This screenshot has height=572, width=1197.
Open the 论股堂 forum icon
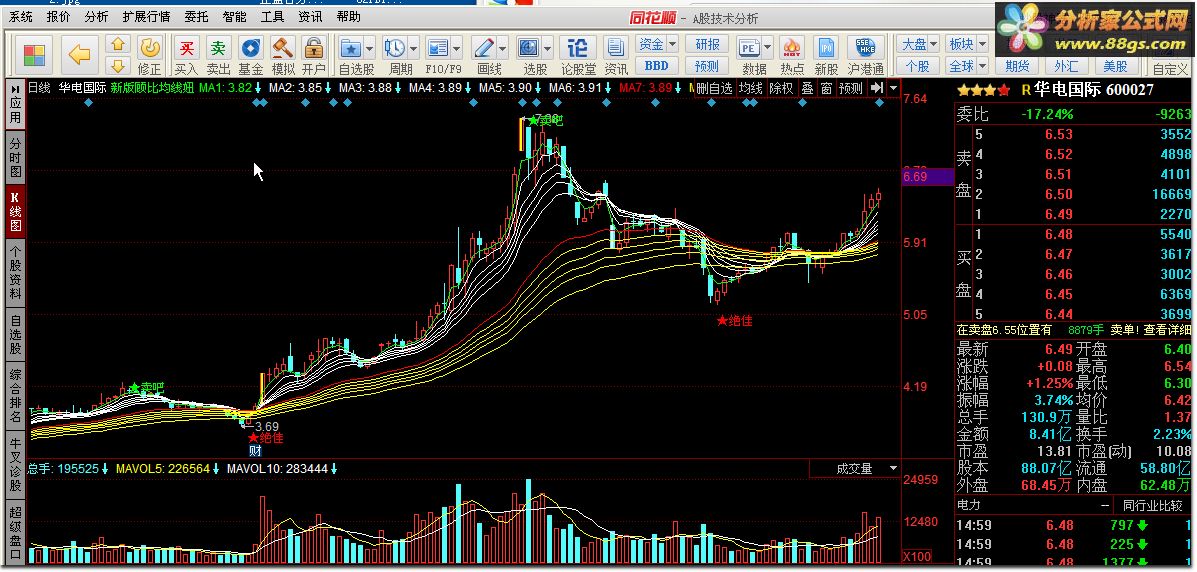(578, 48)
